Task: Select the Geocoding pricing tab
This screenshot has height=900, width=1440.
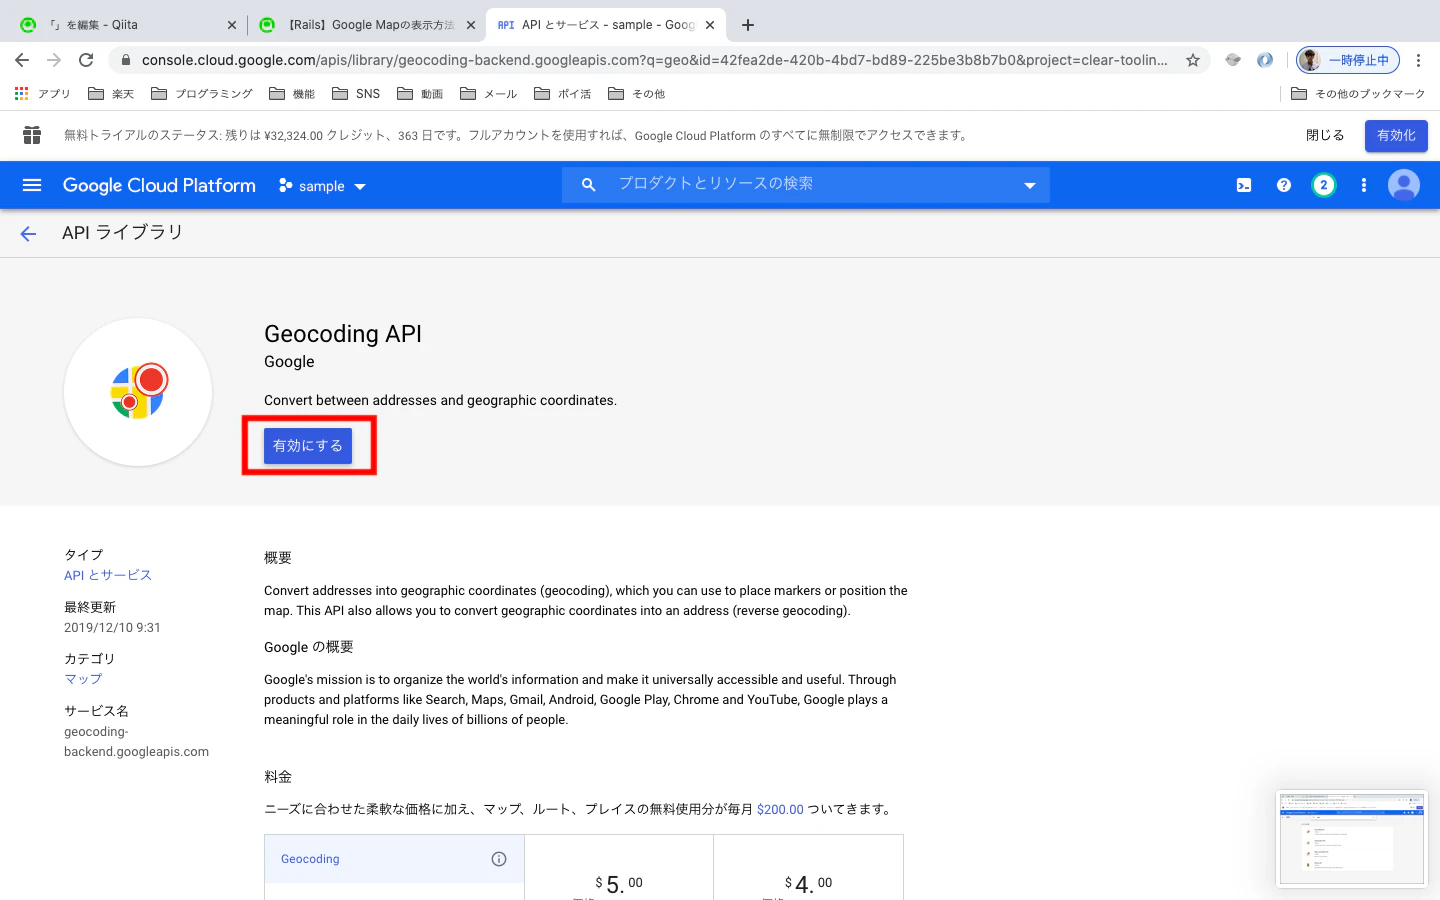Action: point(394,859)
